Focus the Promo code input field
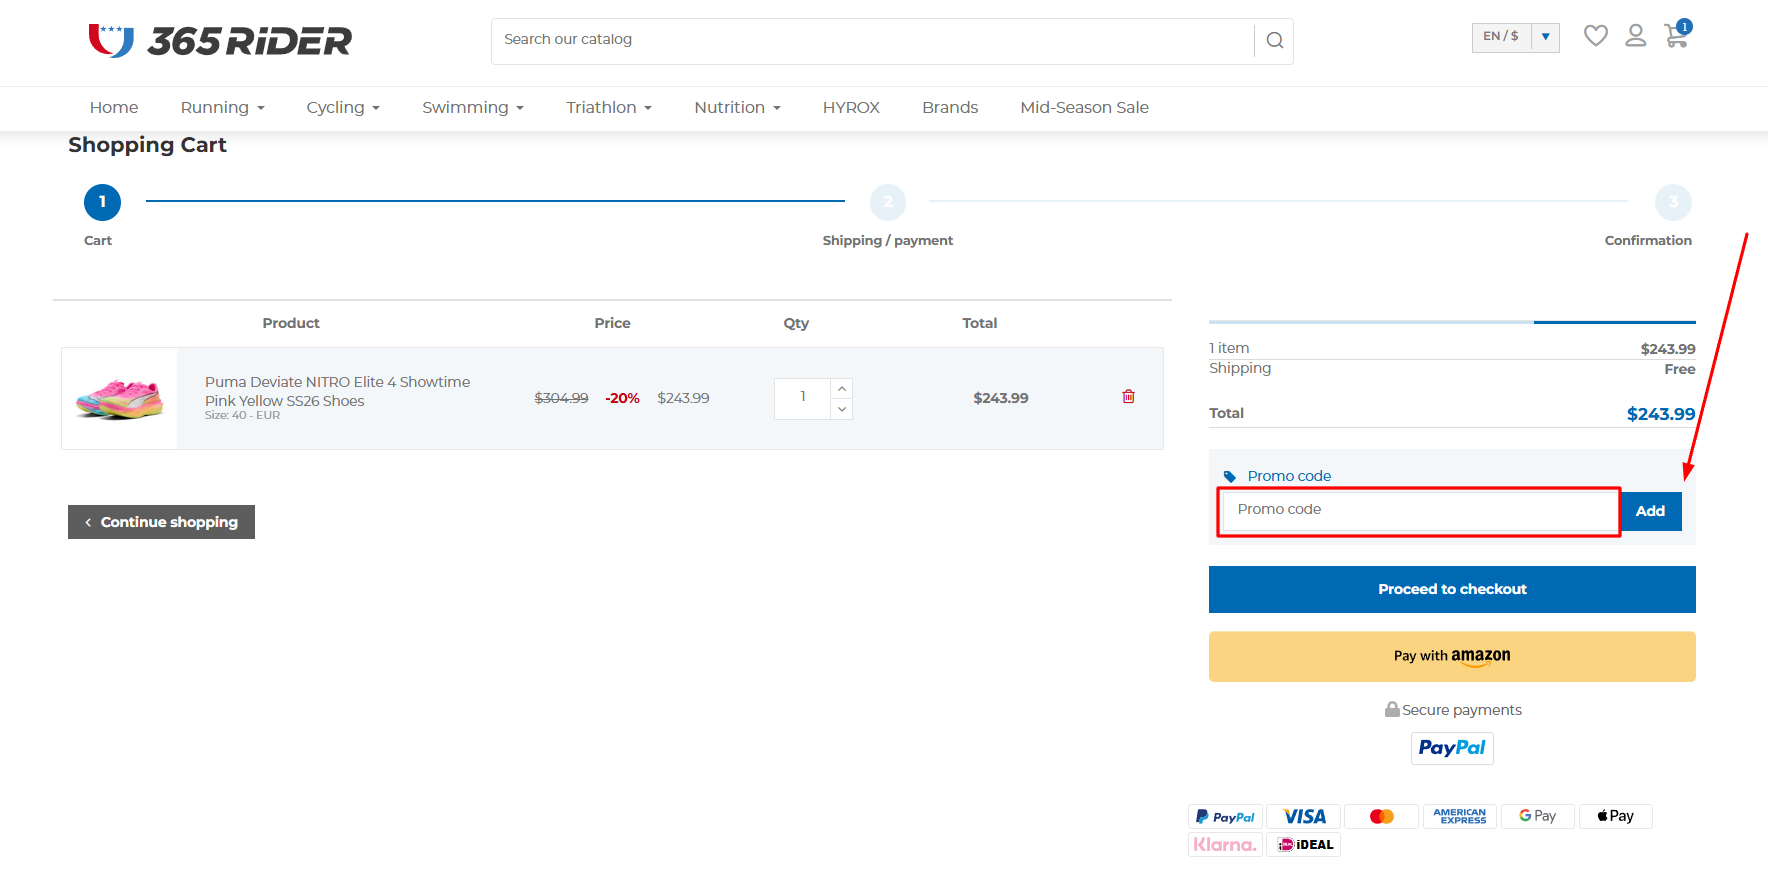 (1419, 510)
